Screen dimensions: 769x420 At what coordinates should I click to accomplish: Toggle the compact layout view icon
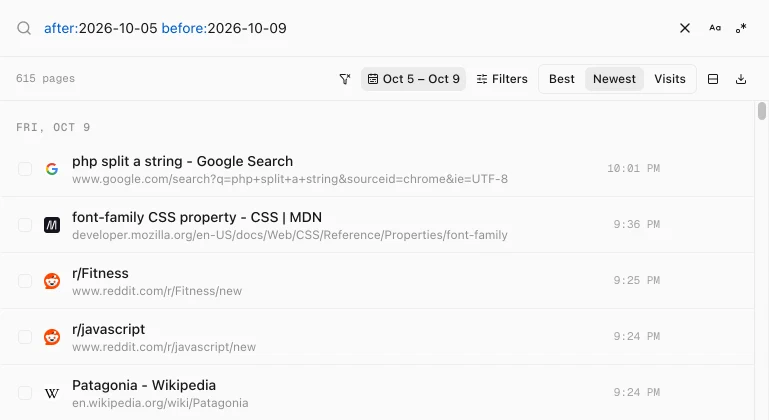click(x=713, y=79)
